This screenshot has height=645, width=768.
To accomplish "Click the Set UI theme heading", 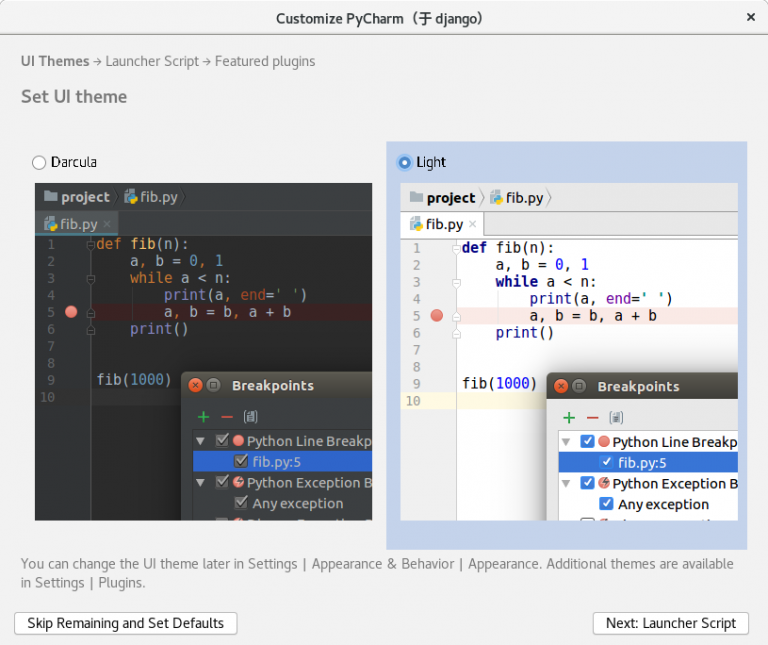I will (74, 96).
